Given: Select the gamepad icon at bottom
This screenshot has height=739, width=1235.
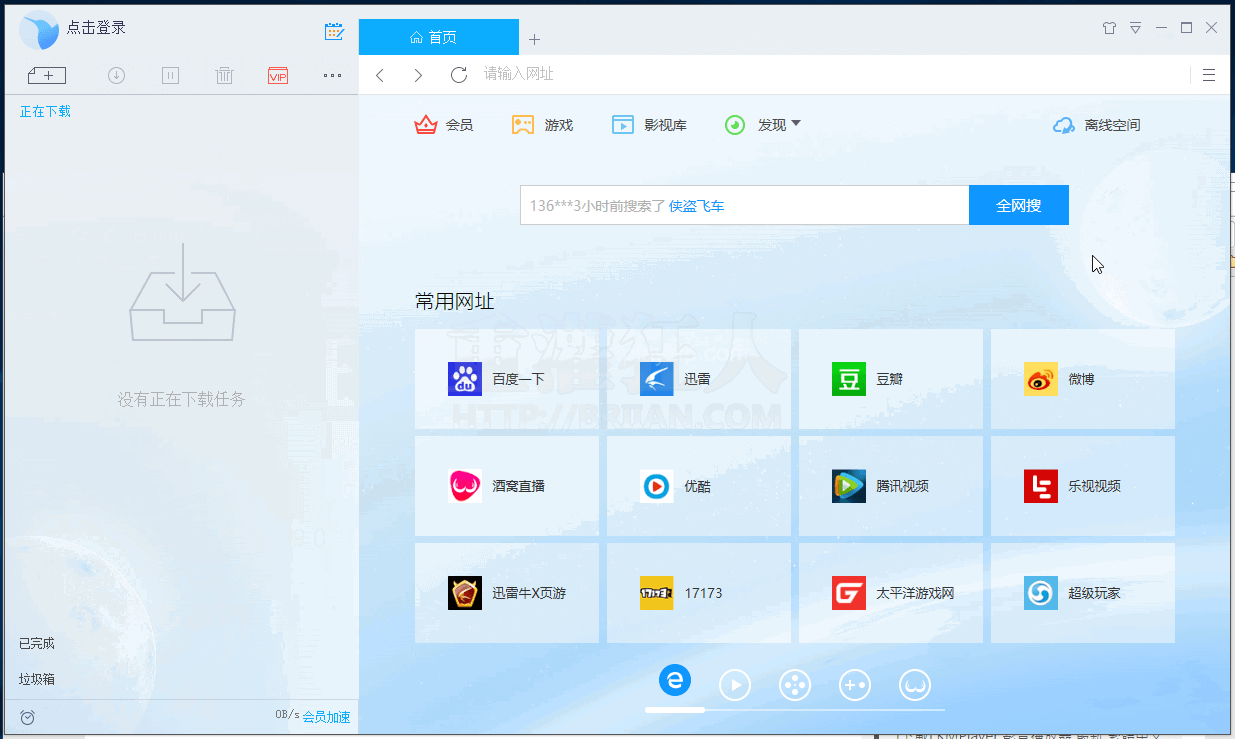Looking at the screenshot, I should [855, 685].
